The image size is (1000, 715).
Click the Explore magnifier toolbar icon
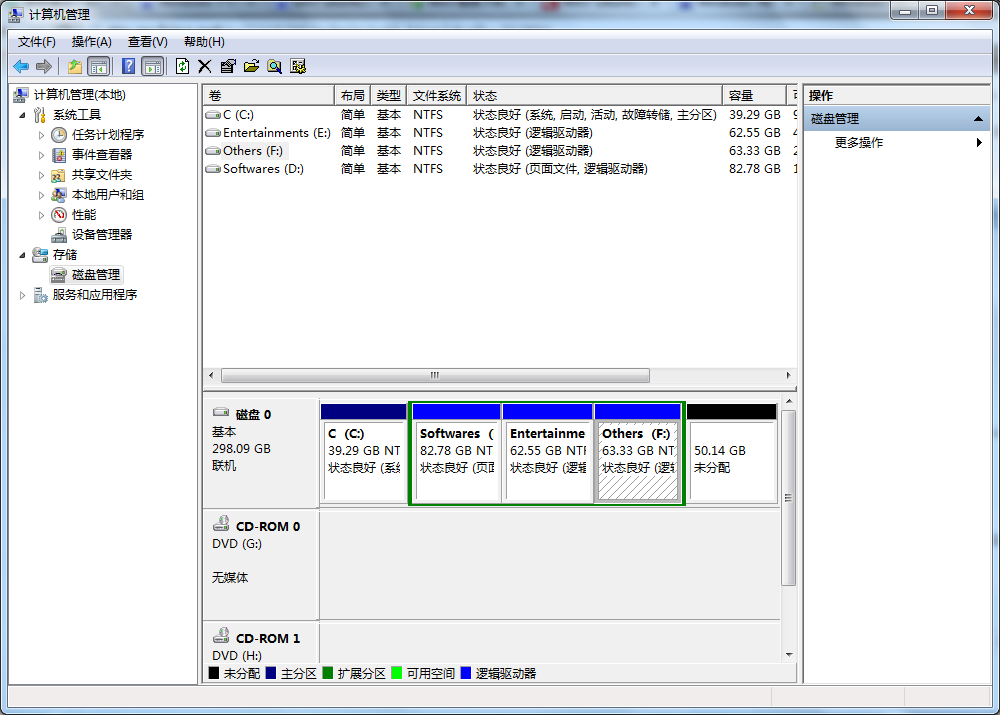(274, 66)
